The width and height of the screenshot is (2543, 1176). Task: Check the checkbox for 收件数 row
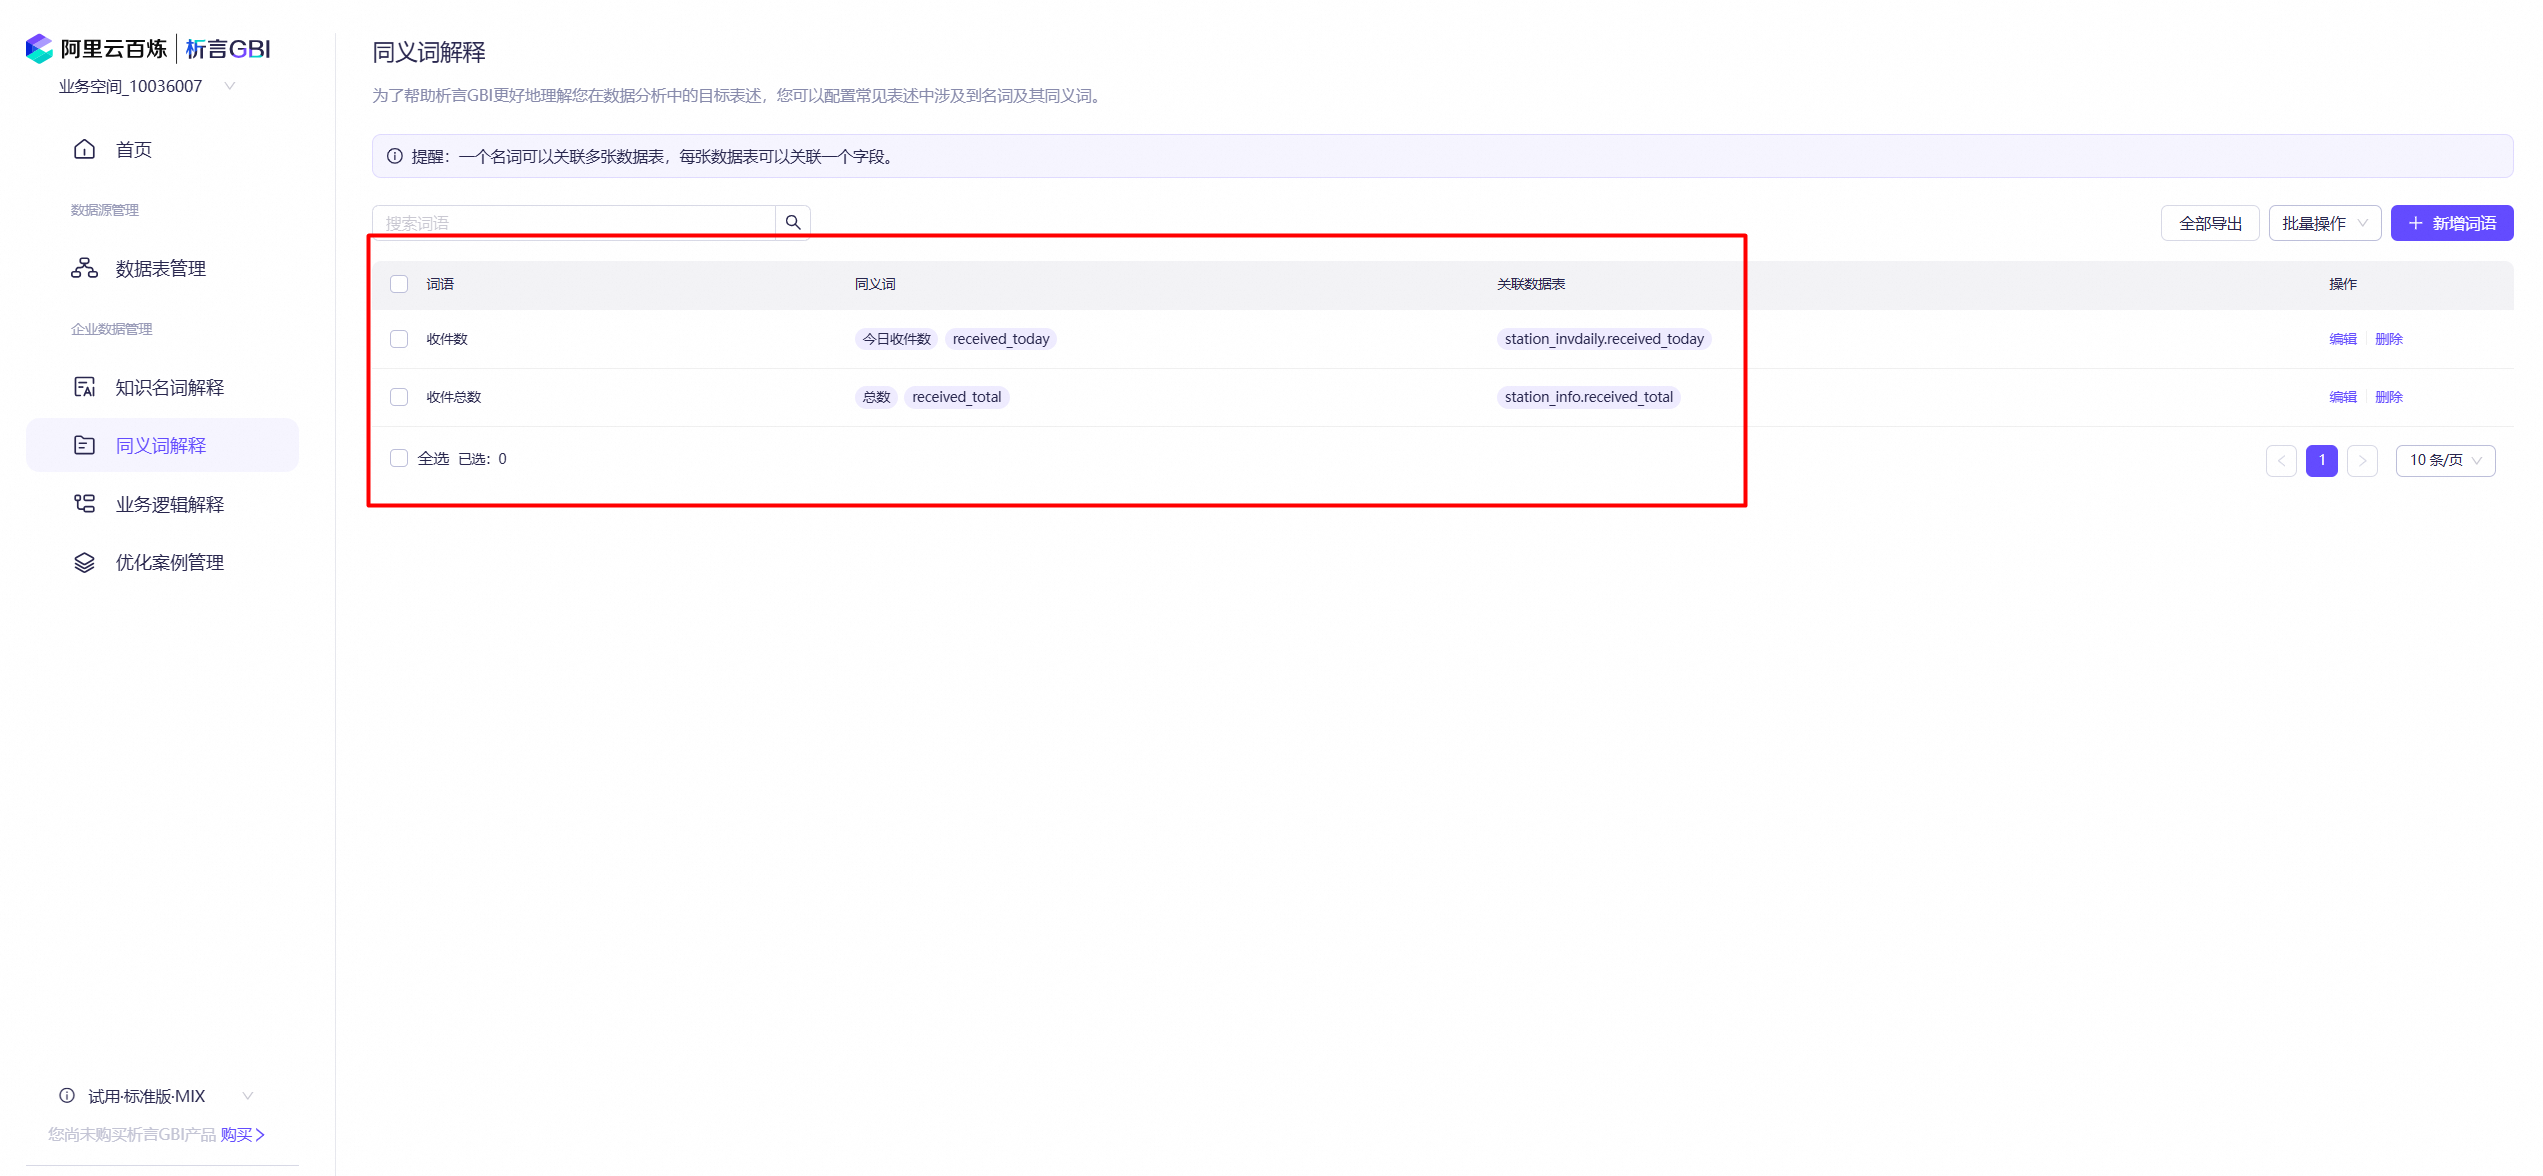pyautogui.click(x=399, y=339)
